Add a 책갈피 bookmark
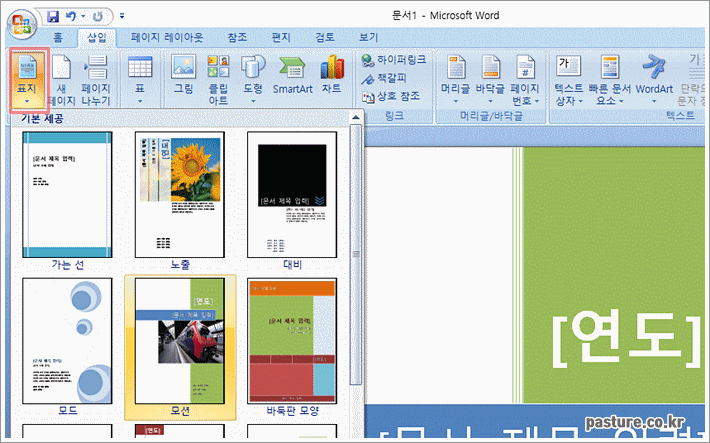710x443 pixels. click(384, 78)
